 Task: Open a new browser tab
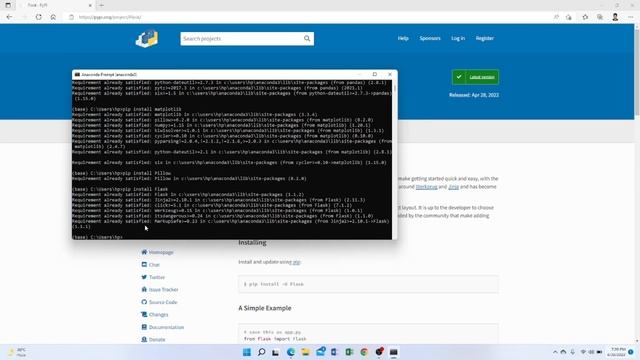pyautogui.click(x=101, y=5)
